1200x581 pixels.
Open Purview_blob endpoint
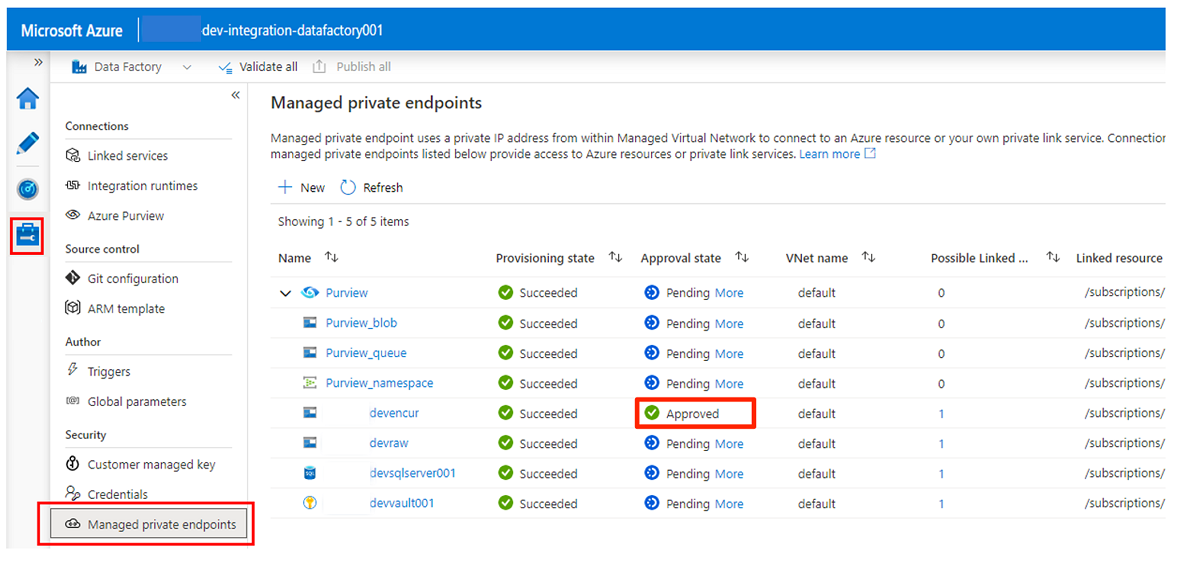click(x=361, y=324)
